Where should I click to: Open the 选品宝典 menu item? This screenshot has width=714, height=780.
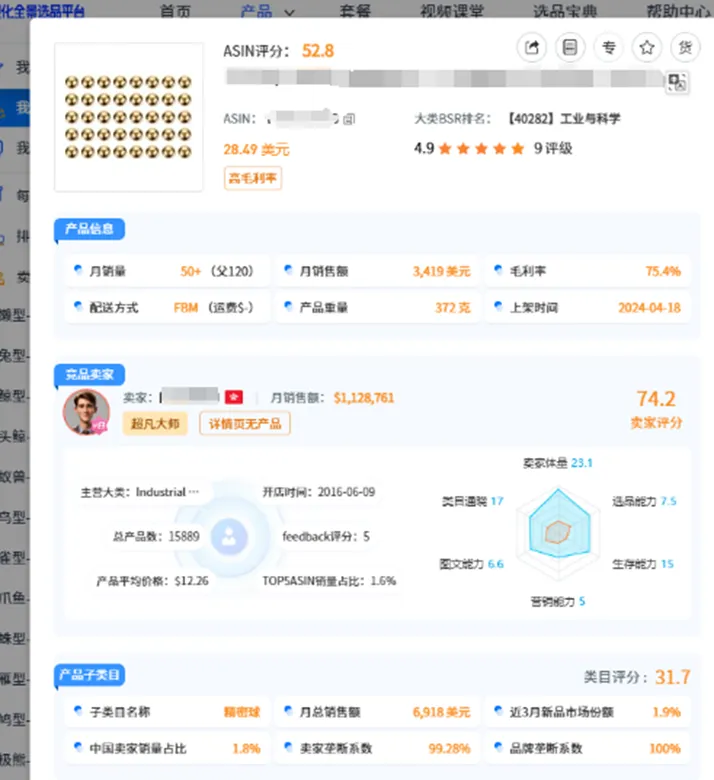point(565,11)
